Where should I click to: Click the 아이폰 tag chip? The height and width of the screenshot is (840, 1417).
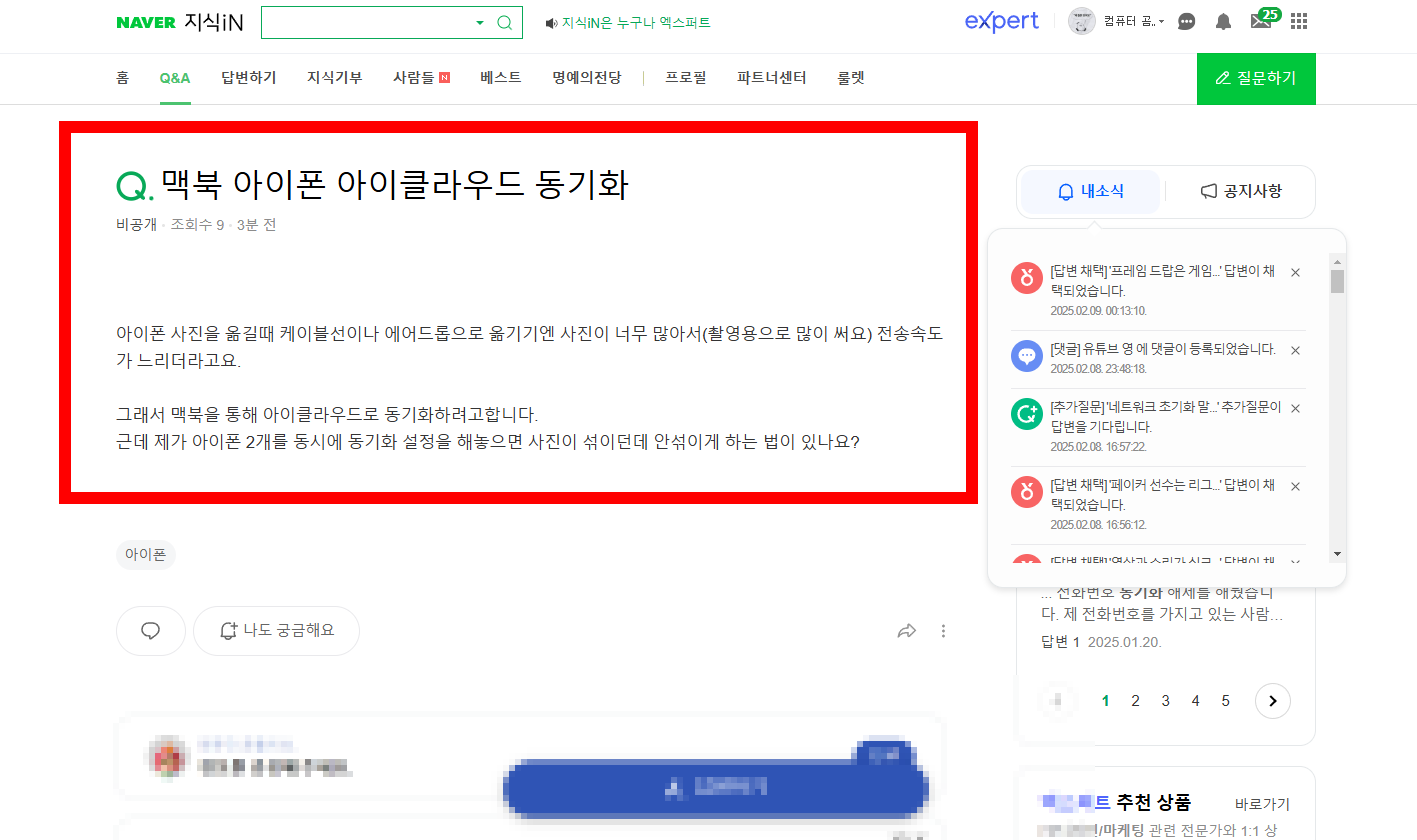point(146,555)
